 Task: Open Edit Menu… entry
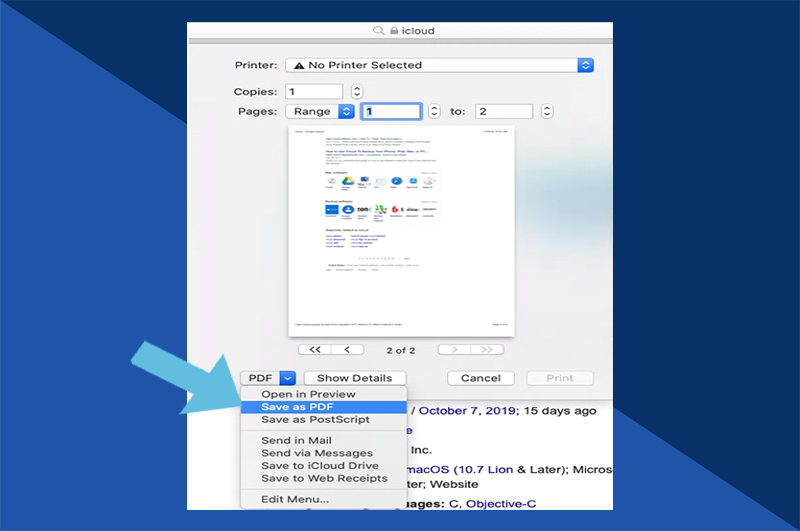[x=295, y=499]
